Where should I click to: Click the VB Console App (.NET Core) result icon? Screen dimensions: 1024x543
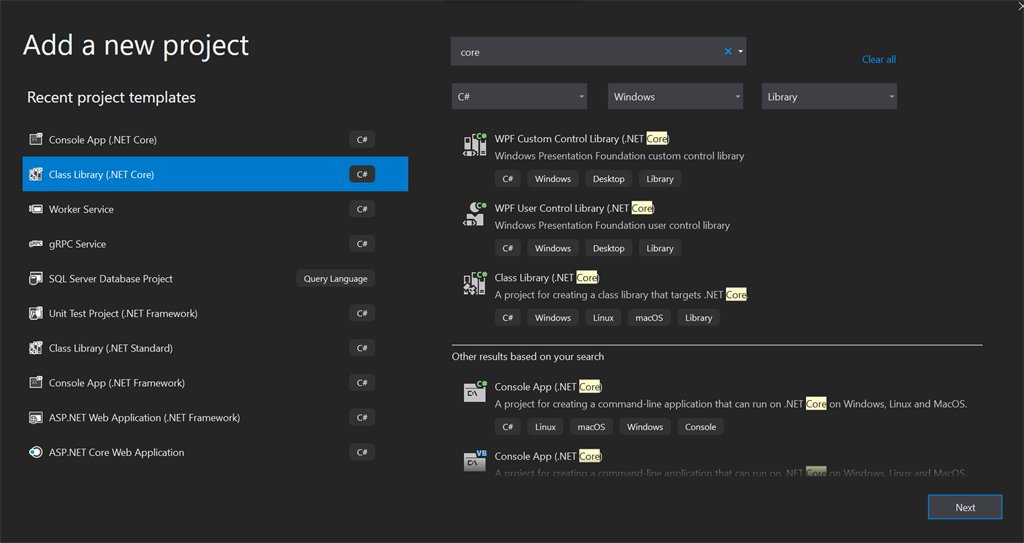pyautogui.click(x=475, y=461)
